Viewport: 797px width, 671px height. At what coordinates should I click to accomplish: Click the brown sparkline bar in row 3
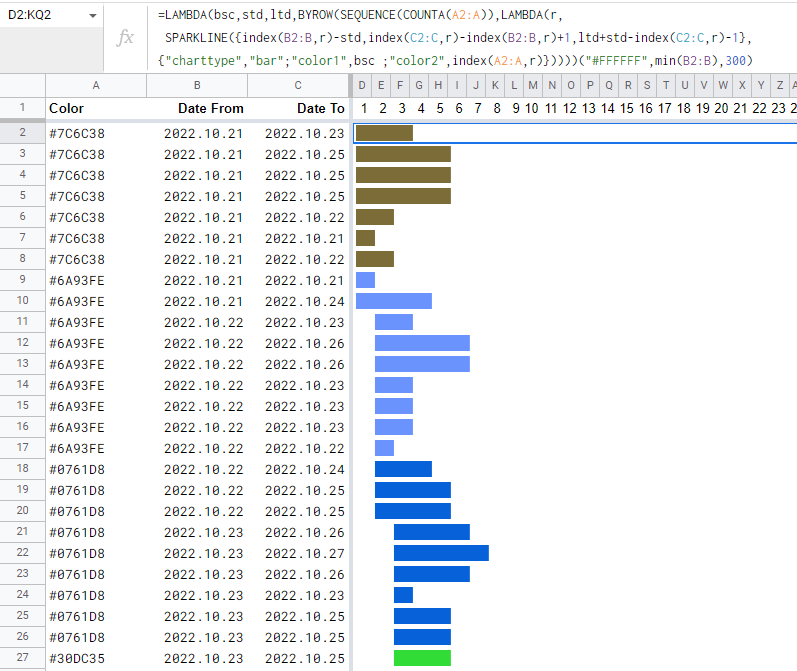coord(403,154)
